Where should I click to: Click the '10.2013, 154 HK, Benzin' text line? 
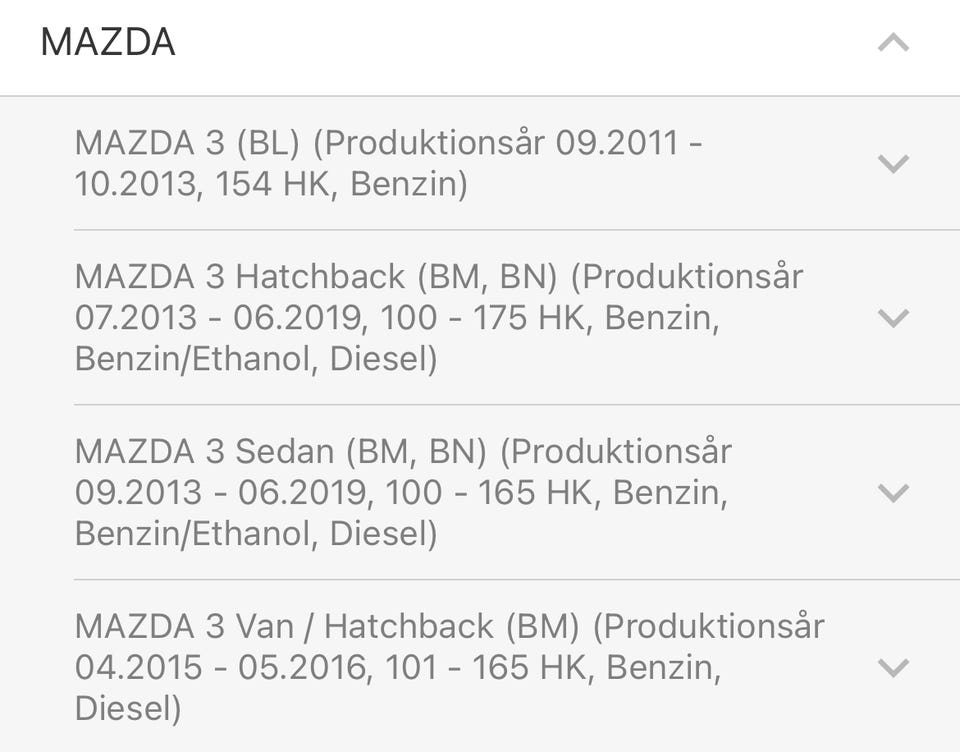(271, 185)
